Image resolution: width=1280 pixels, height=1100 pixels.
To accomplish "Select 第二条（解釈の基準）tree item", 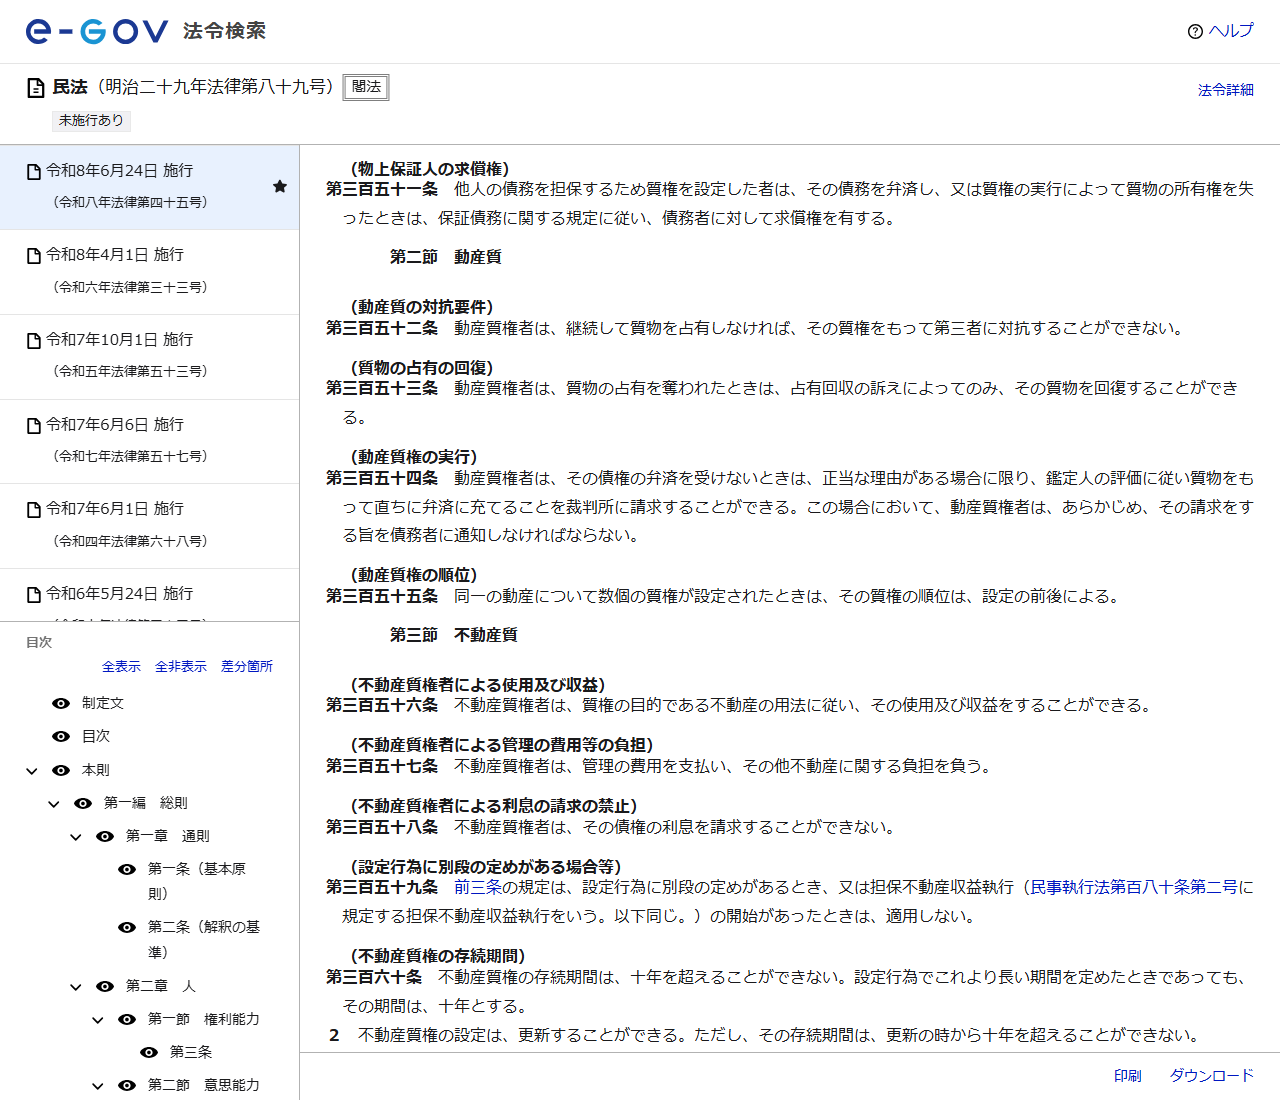I will click(x=204, y=940).
